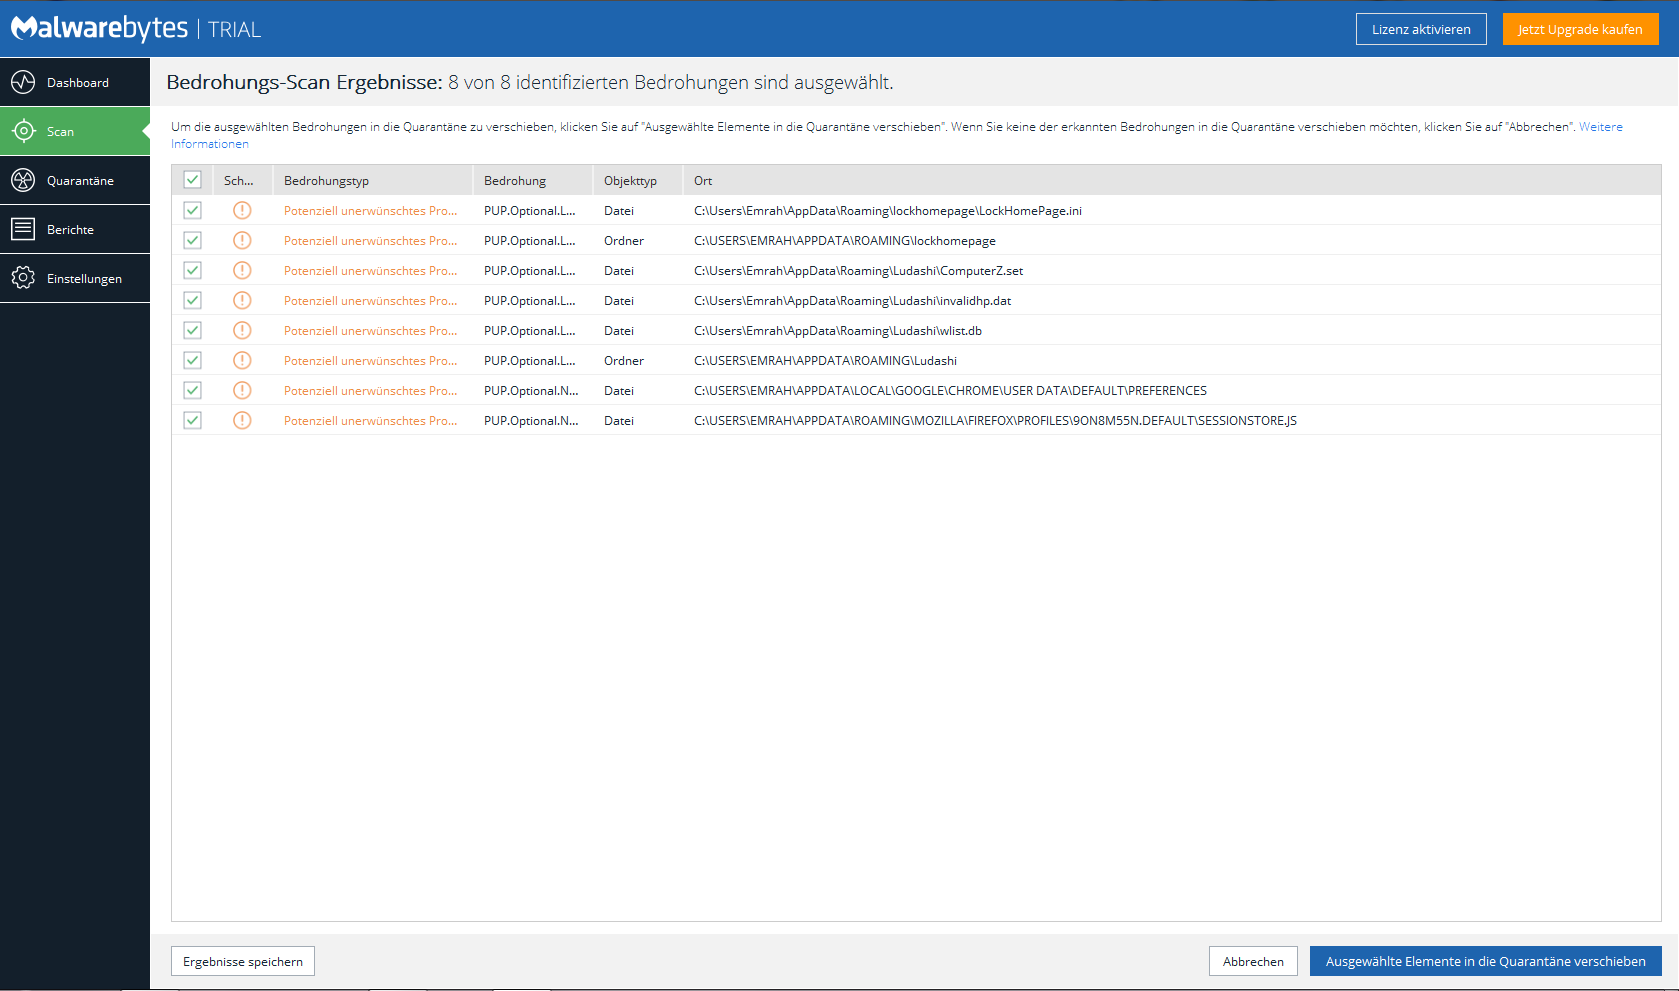
Task: Select path ending wlist.db
Action: pos(838,330)
